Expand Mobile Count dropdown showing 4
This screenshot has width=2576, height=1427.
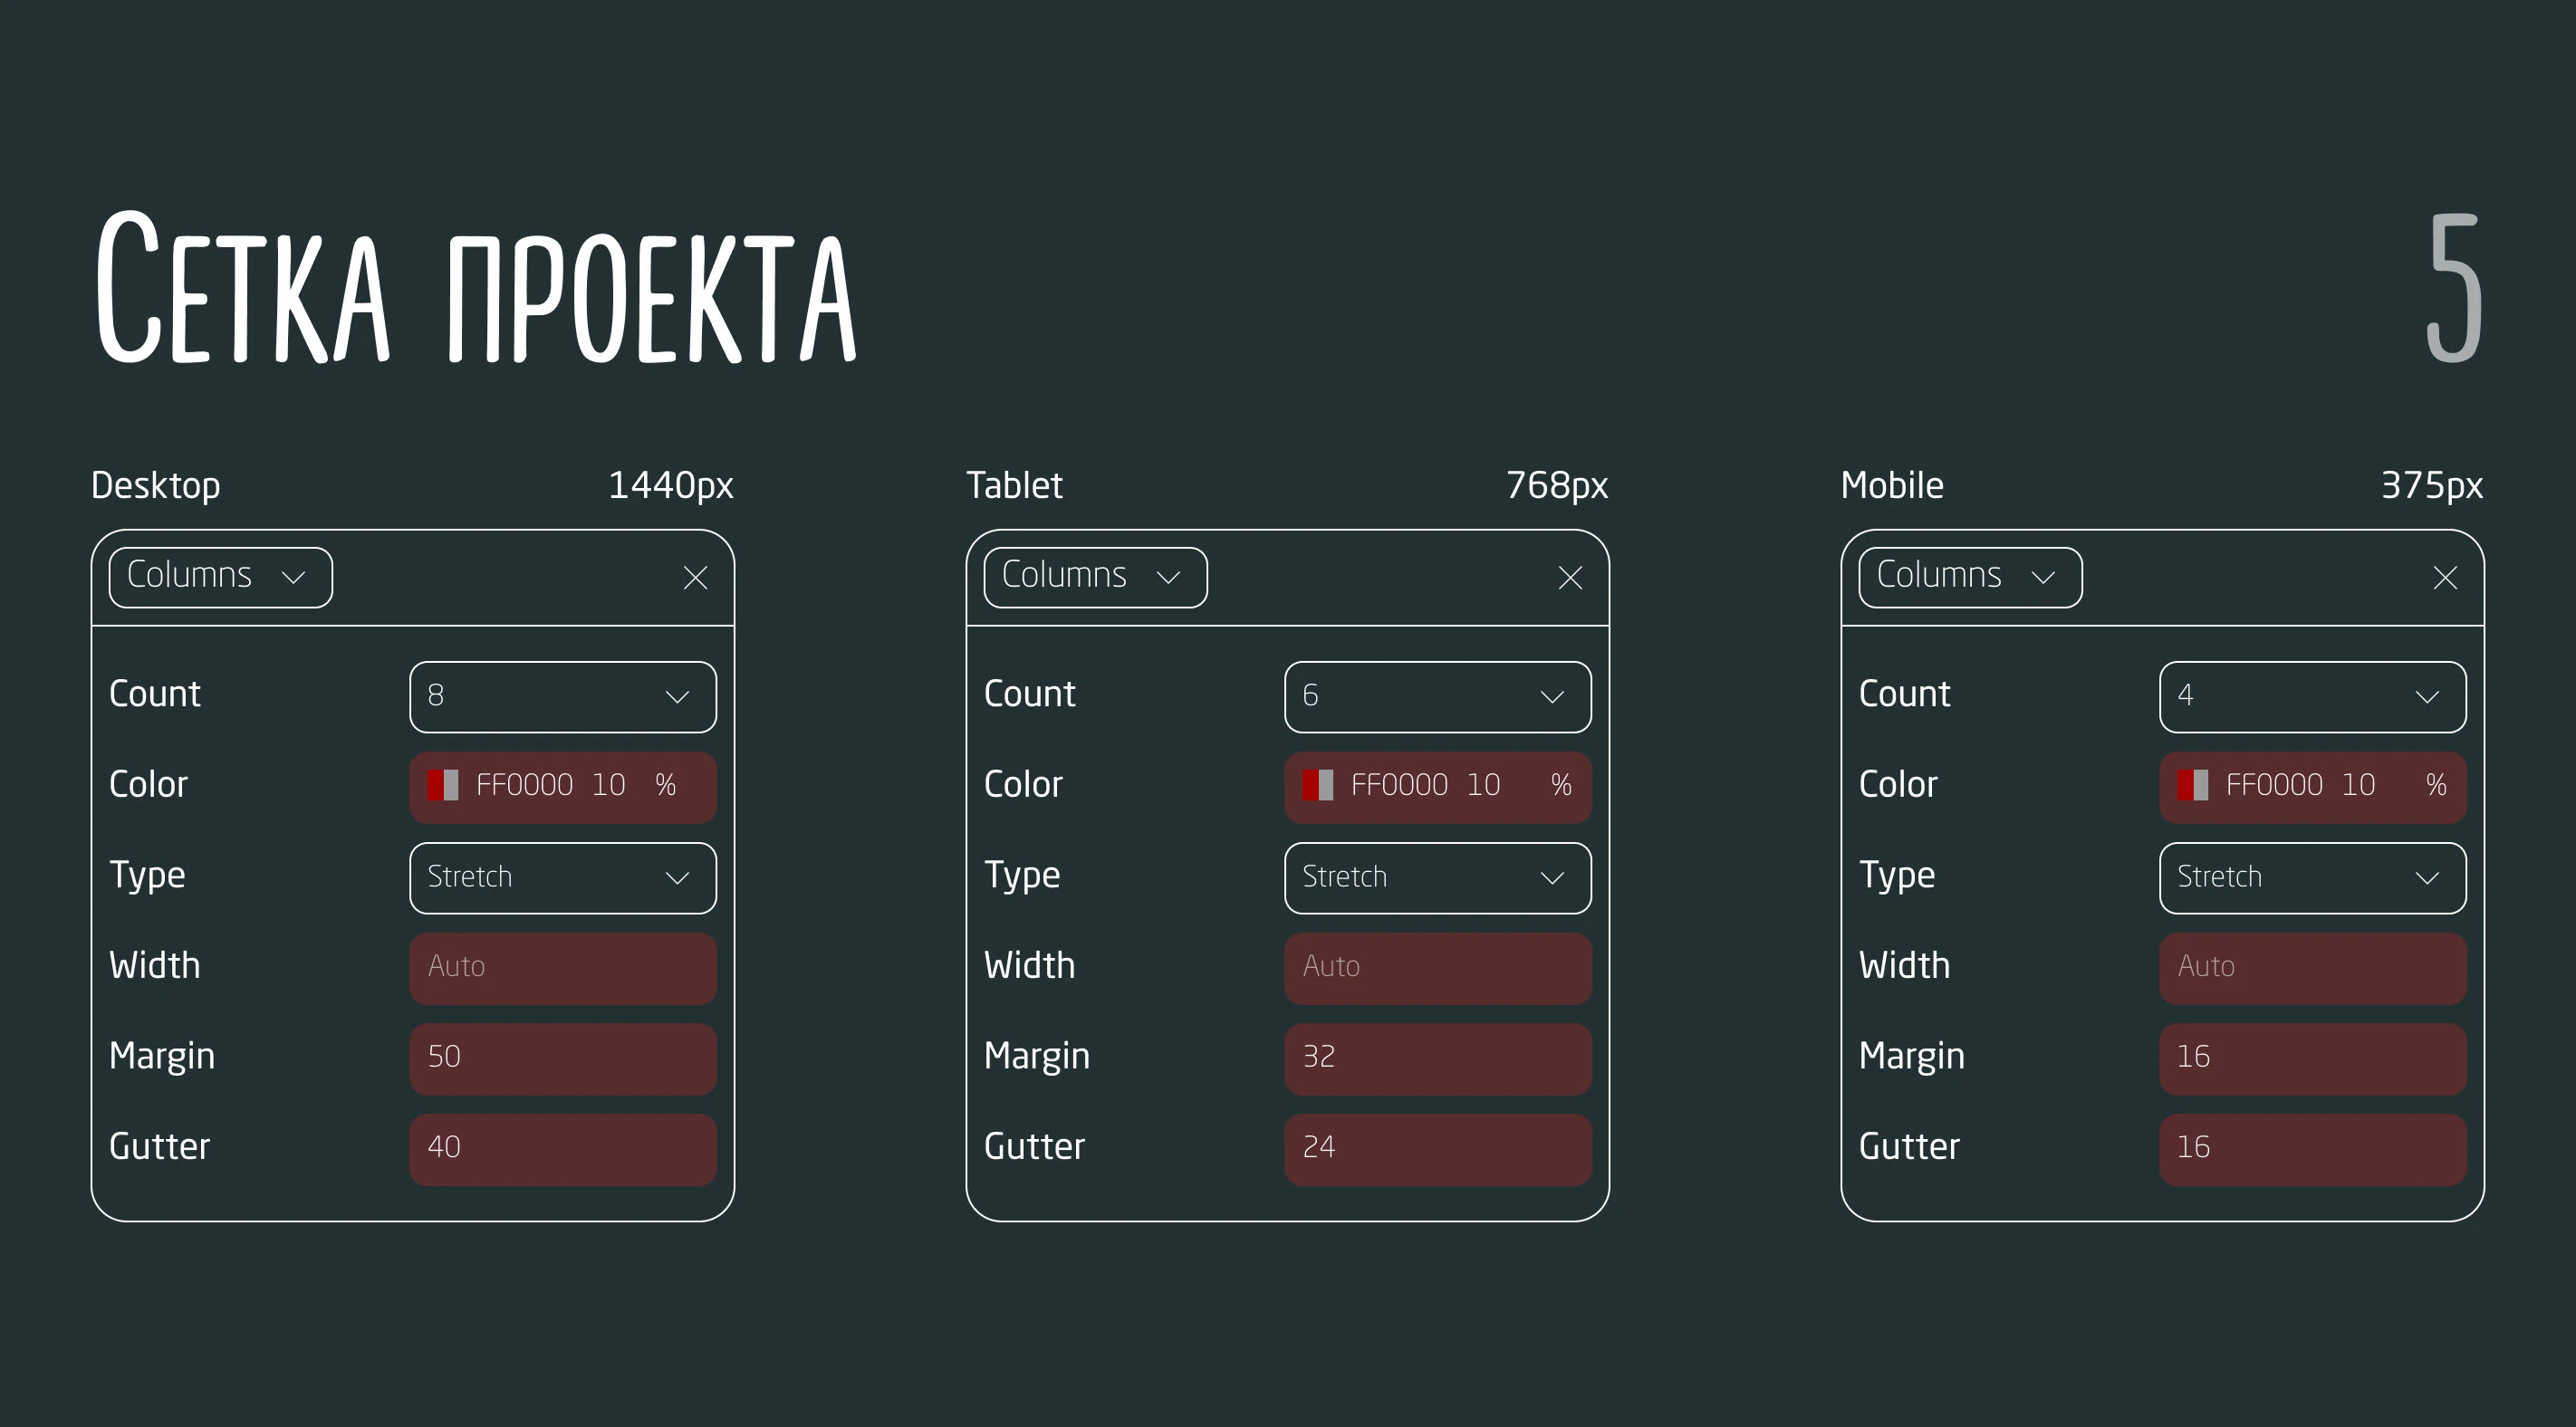[x=2312, y=696]
